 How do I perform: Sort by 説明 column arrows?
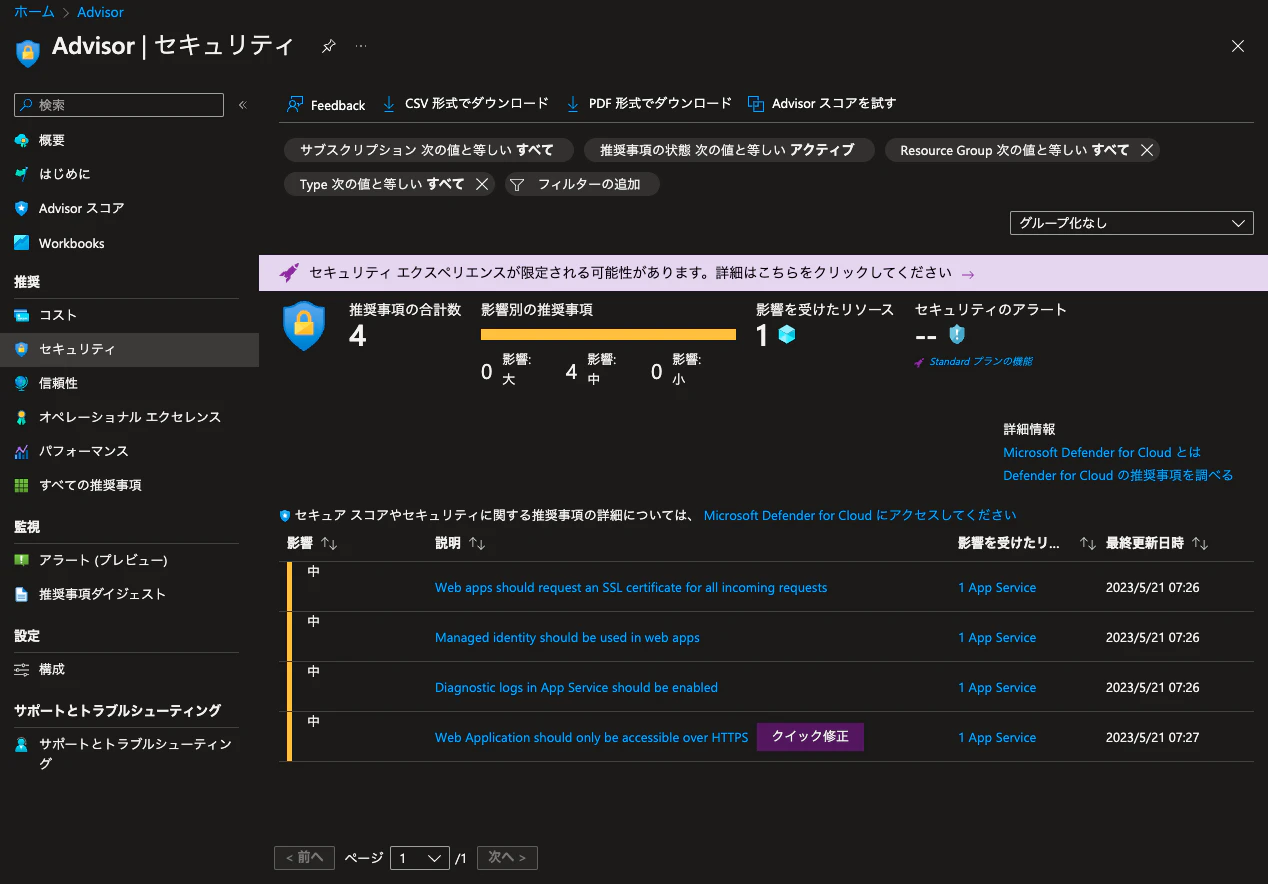point(477,543)
